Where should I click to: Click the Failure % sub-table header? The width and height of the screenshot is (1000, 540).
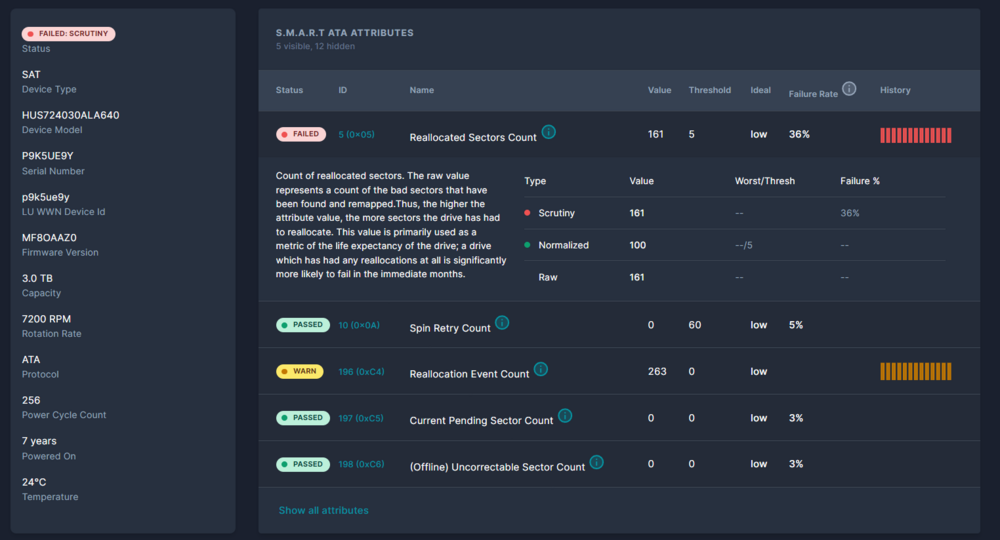tap(860, 181)
